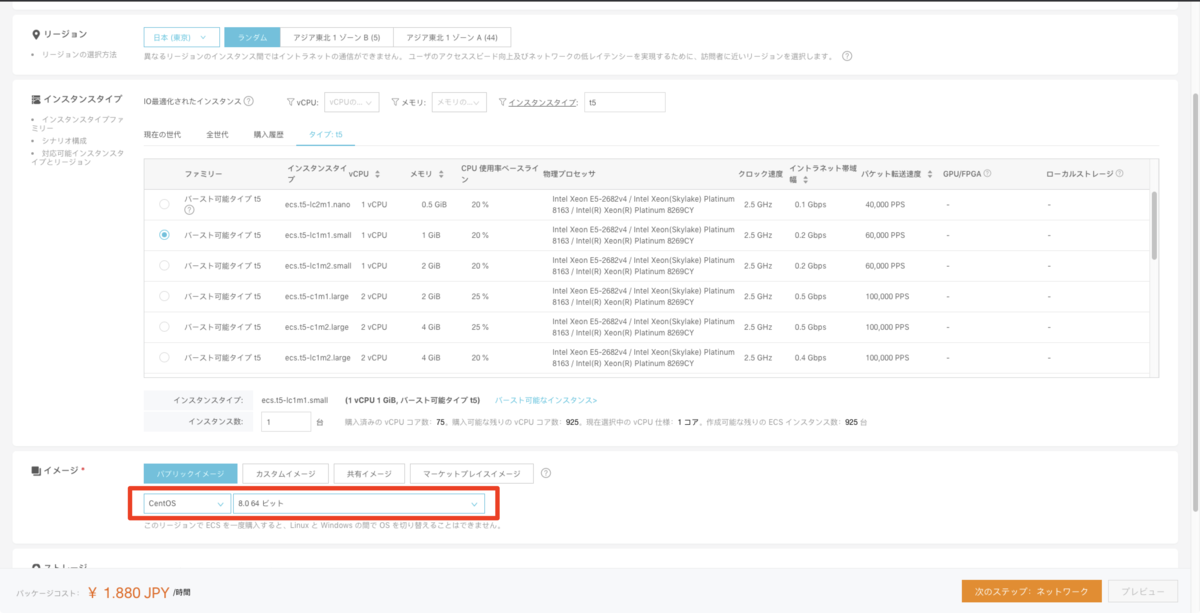Screen dimensions: 1200x613
Task: Choose パブリックイメージ image type
Action: (191, 474)
